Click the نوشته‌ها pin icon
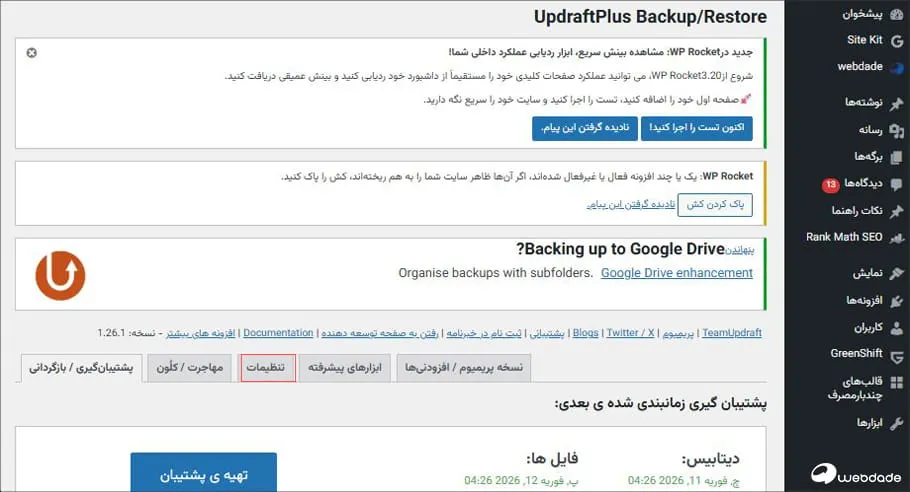 897,103
